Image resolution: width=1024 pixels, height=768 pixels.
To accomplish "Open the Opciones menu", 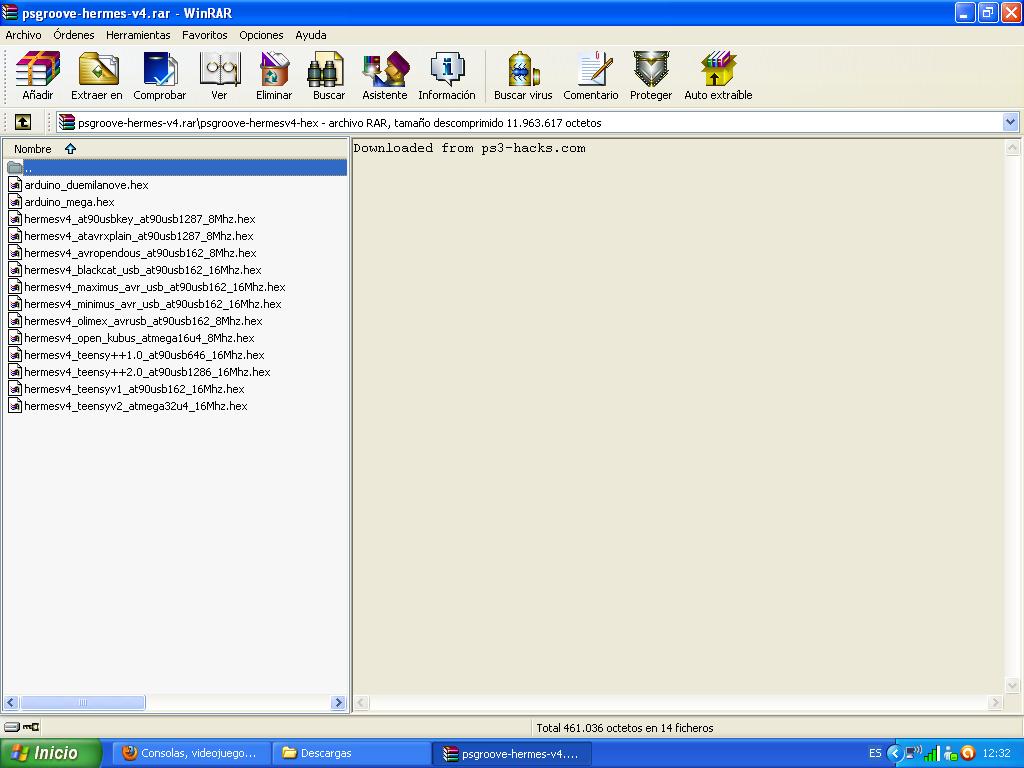I will [261, 35].
